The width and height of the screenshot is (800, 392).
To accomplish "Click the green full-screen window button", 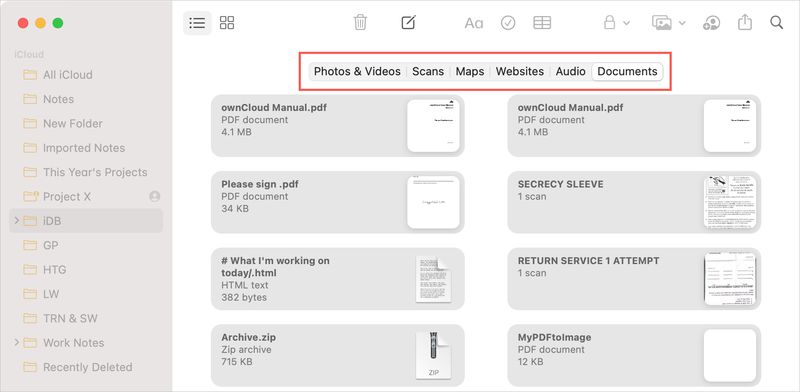I will point(58,23).
